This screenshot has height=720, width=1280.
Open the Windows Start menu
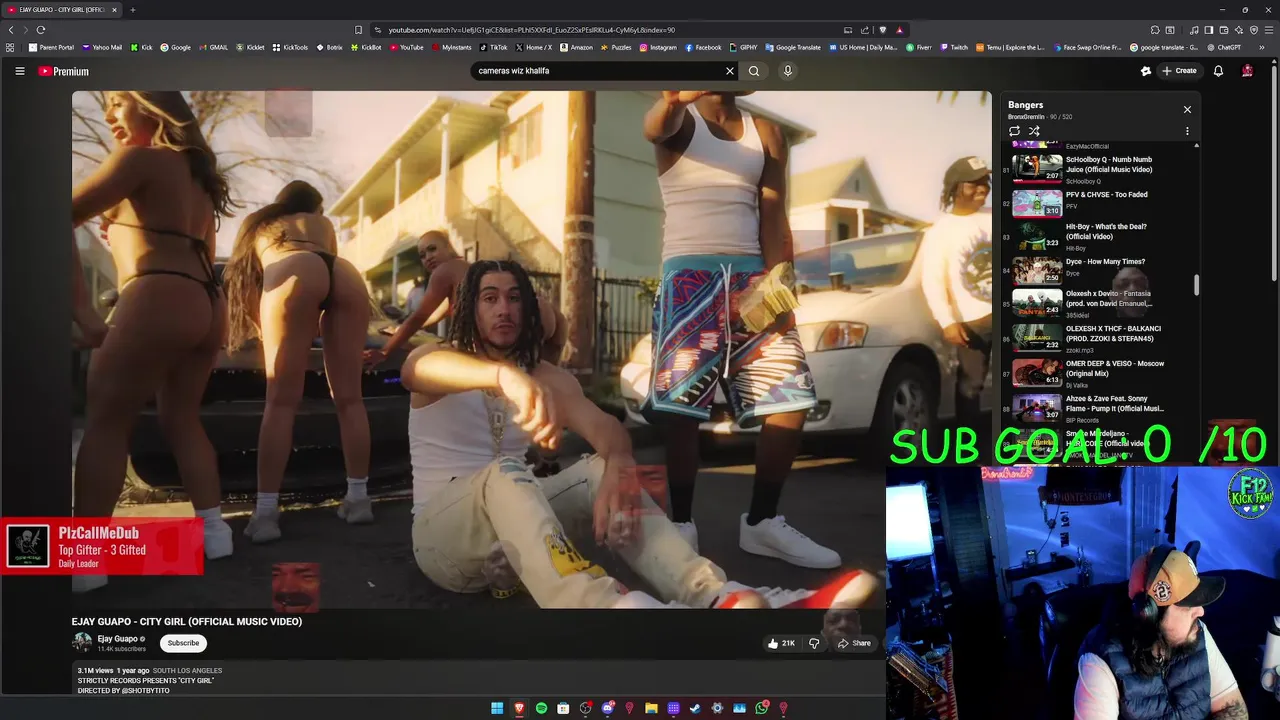pos(497,708)
